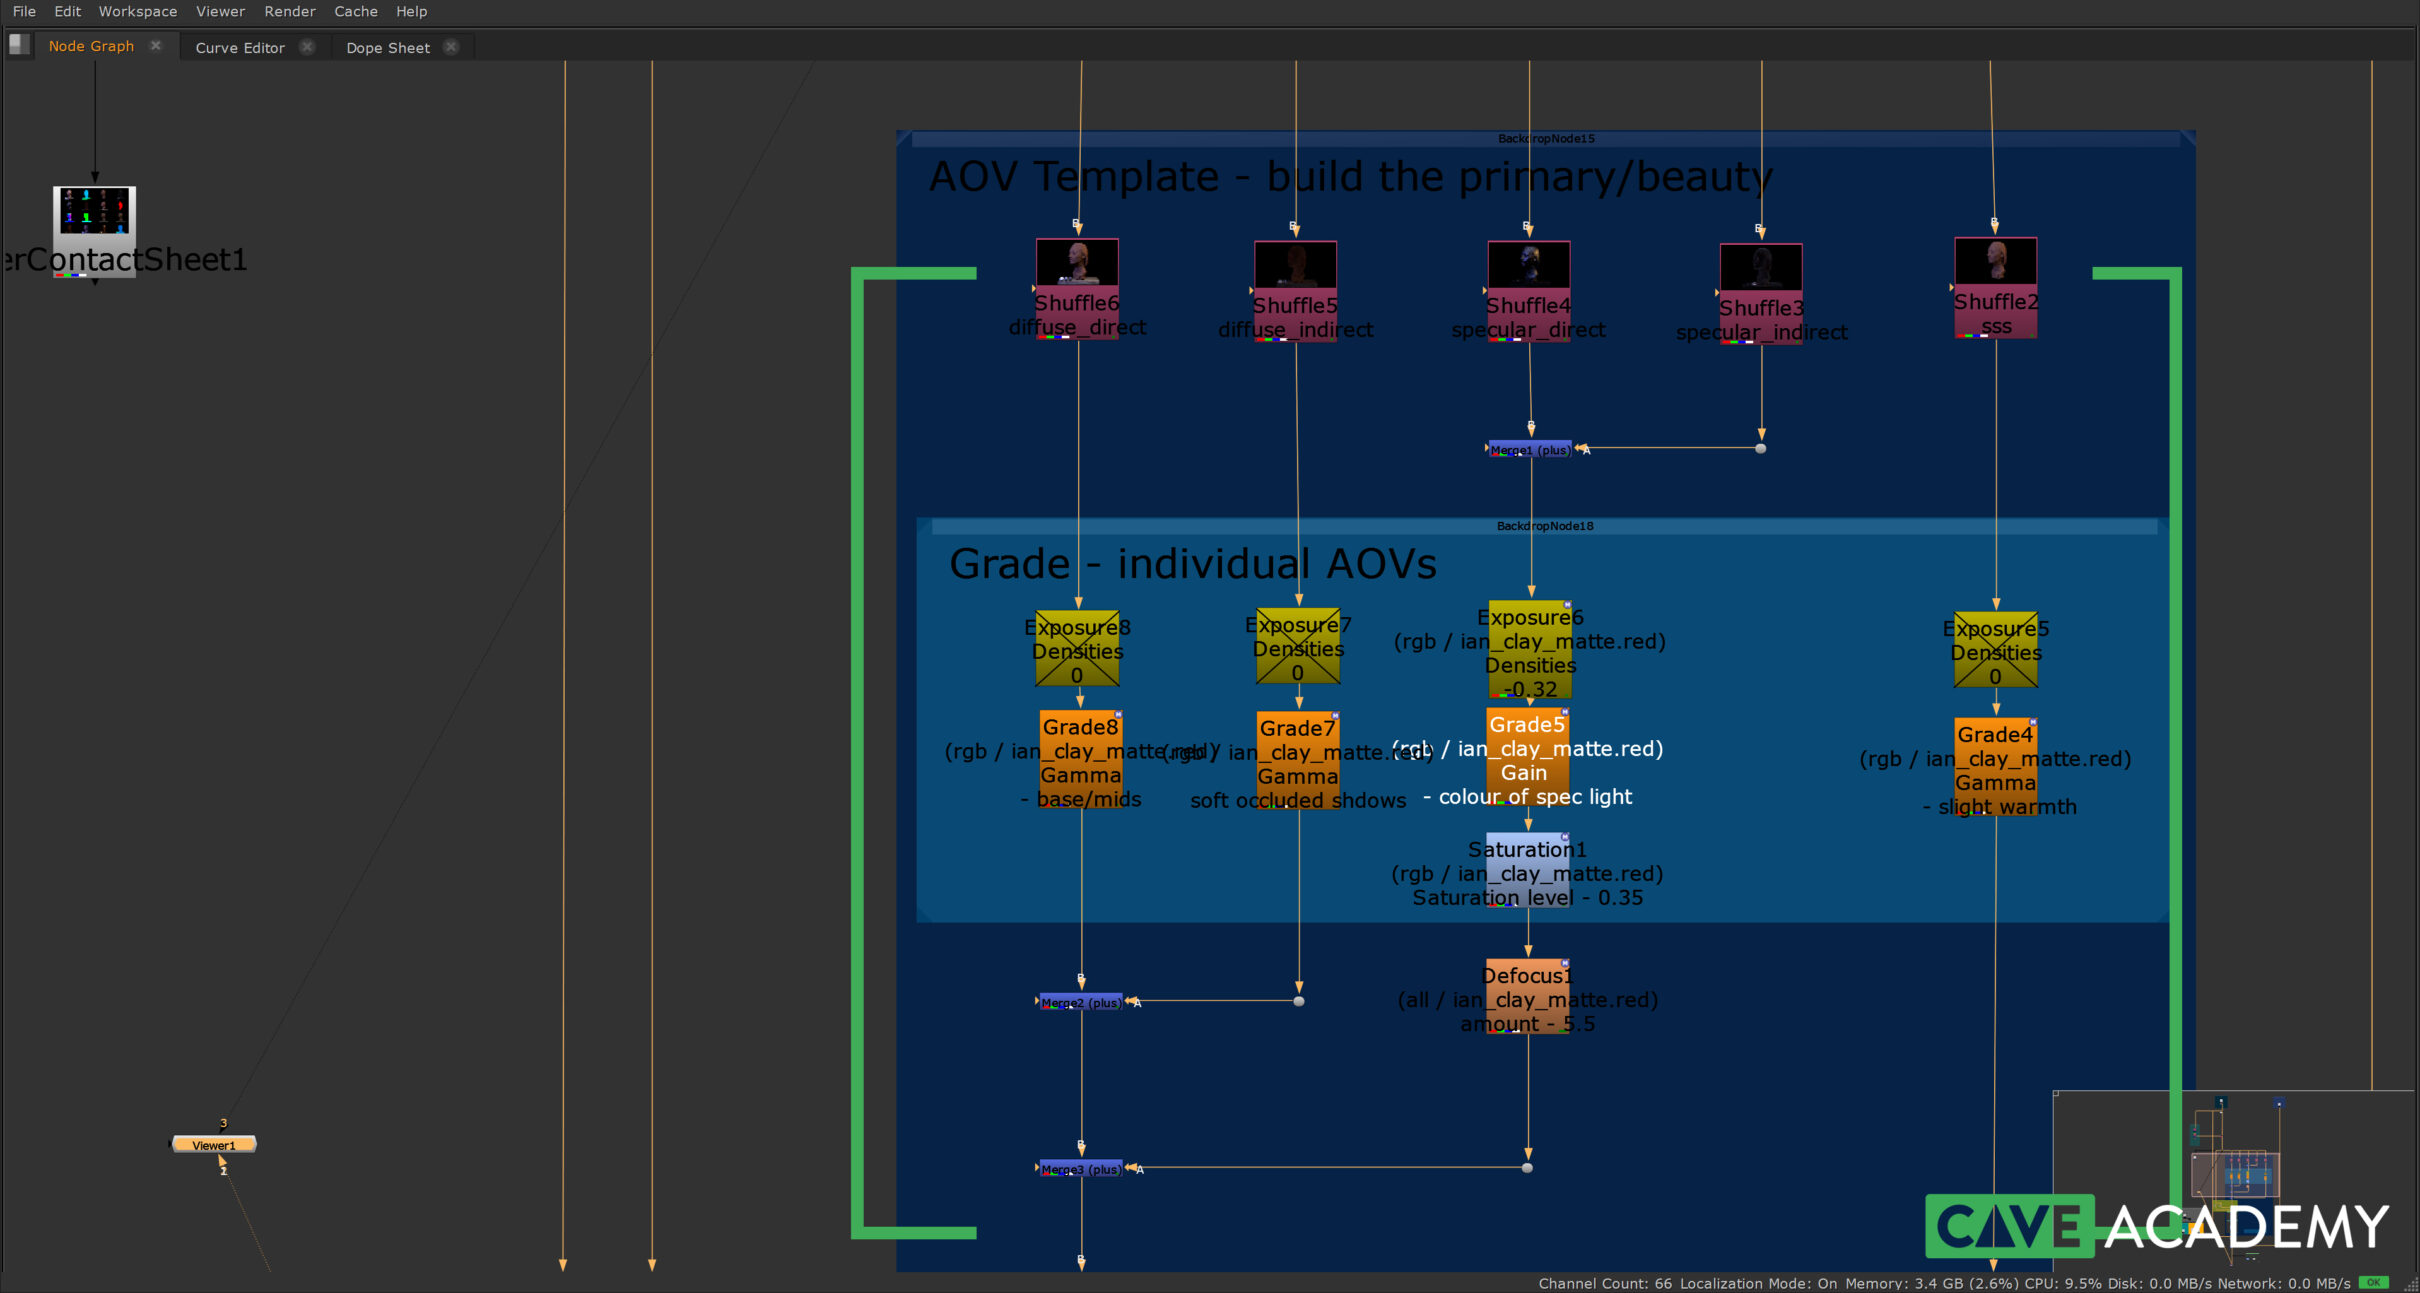The height and width of the screenshot is (1293, 2420).
Task: Switch to the Curve Editor tab
Action: pos(240,47)
